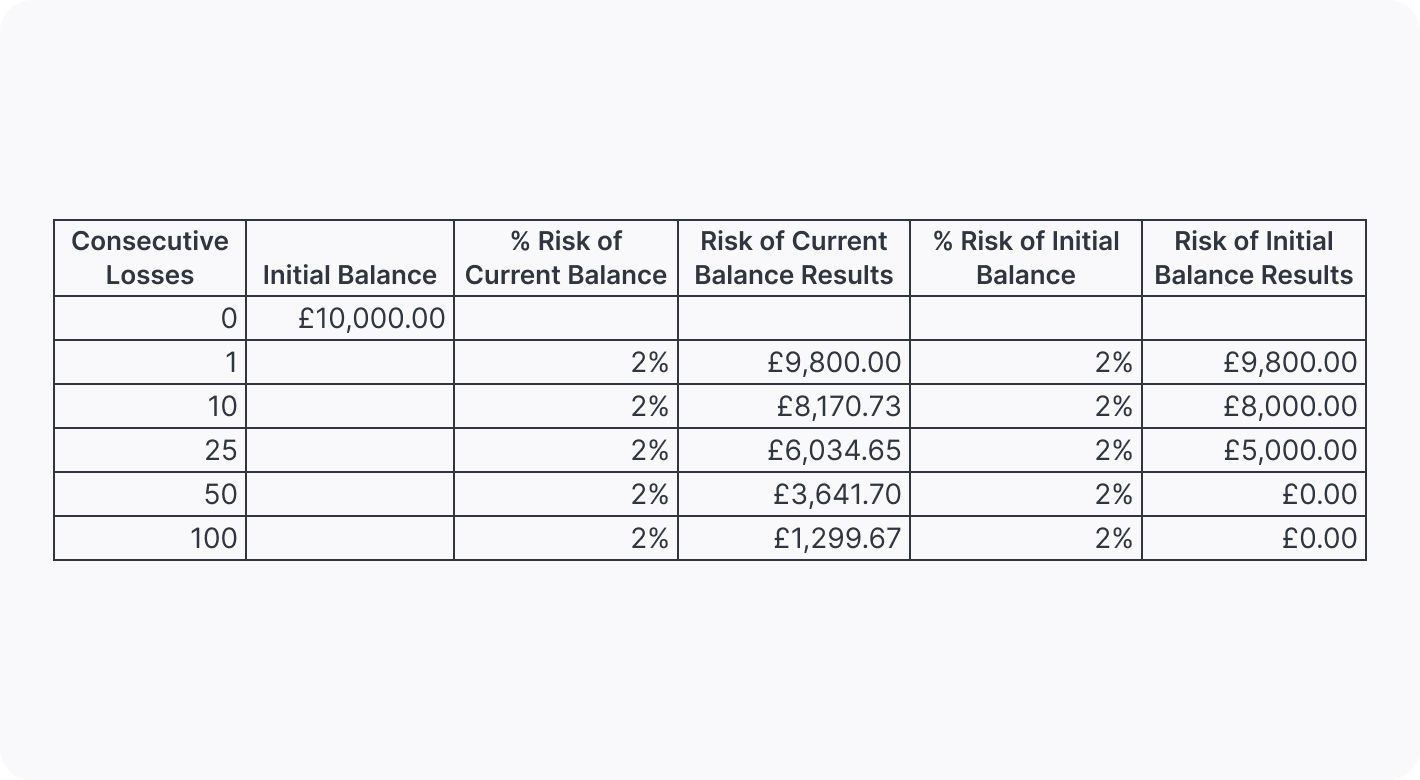Click the % Risk of Current Balance header
This screenshot has width=1420, height=780.
coord(566,258)
